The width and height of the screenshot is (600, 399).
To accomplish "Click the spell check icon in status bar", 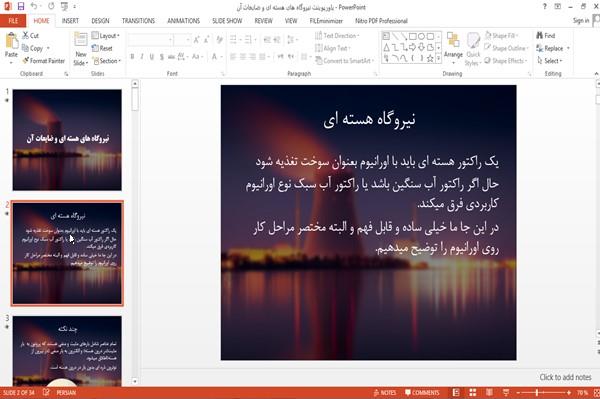I will click(x=46, y=393).
